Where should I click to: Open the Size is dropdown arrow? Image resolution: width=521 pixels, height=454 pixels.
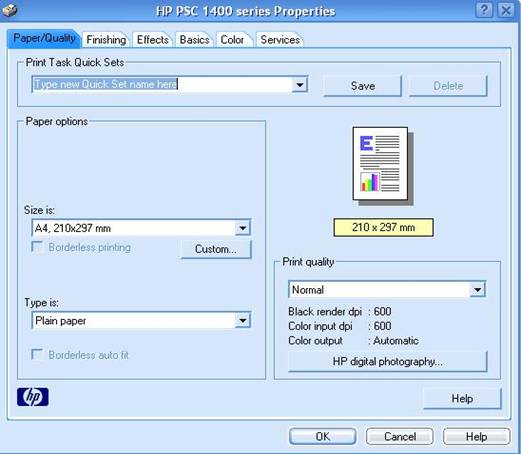coord(243,228)
